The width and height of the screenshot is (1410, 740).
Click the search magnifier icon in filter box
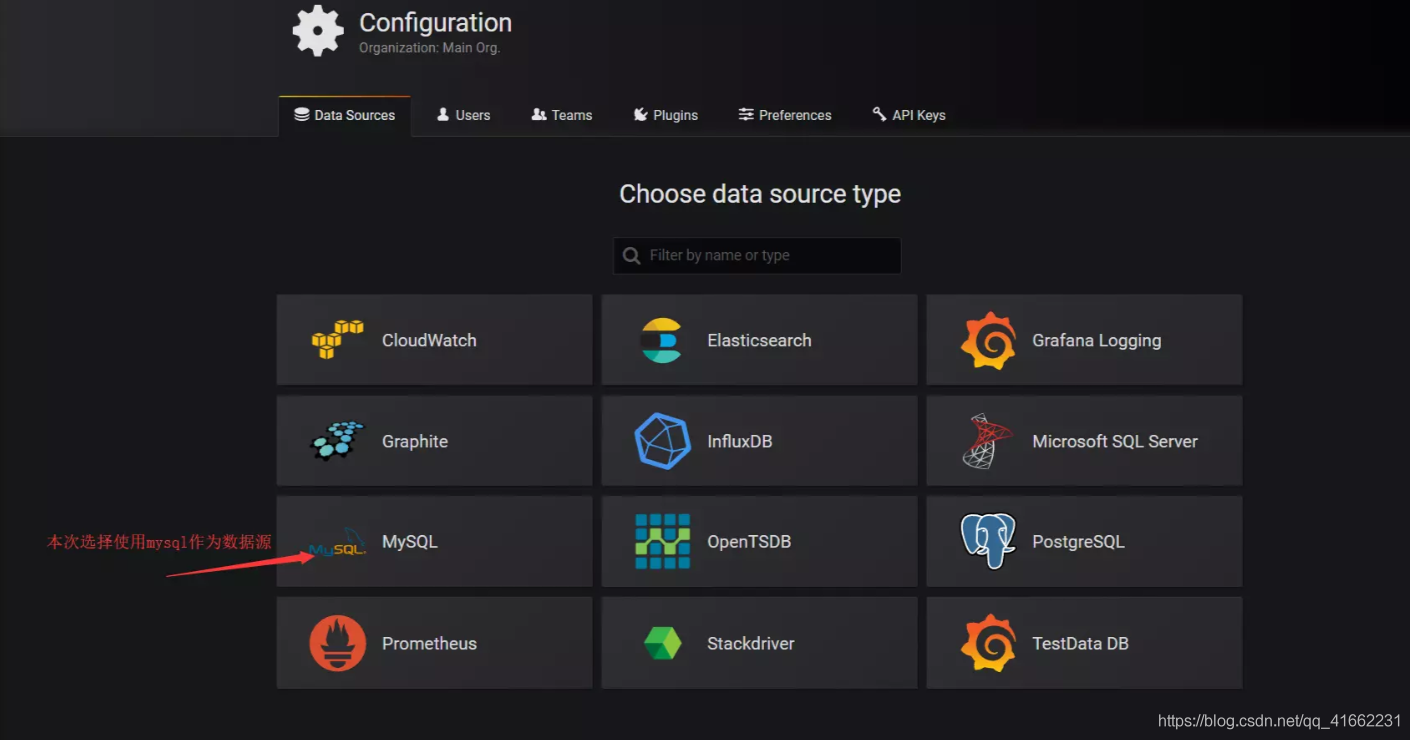[x=631, y=256]
